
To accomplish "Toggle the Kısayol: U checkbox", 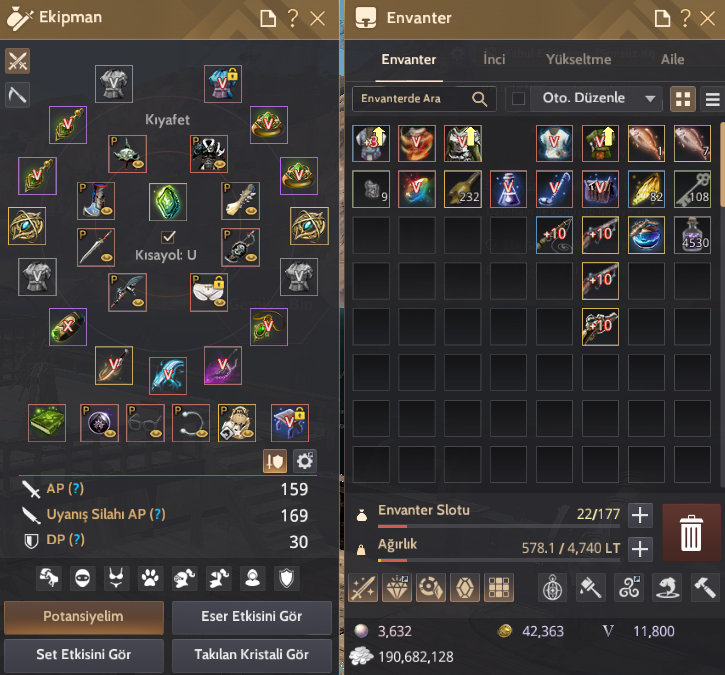I will 168,237.
